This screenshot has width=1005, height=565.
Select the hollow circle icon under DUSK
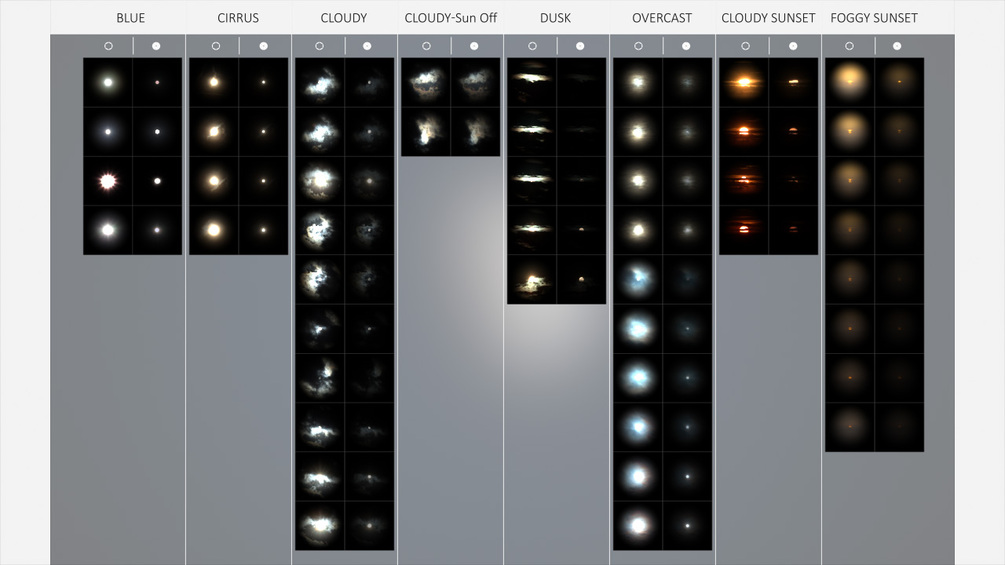(533, 46)
